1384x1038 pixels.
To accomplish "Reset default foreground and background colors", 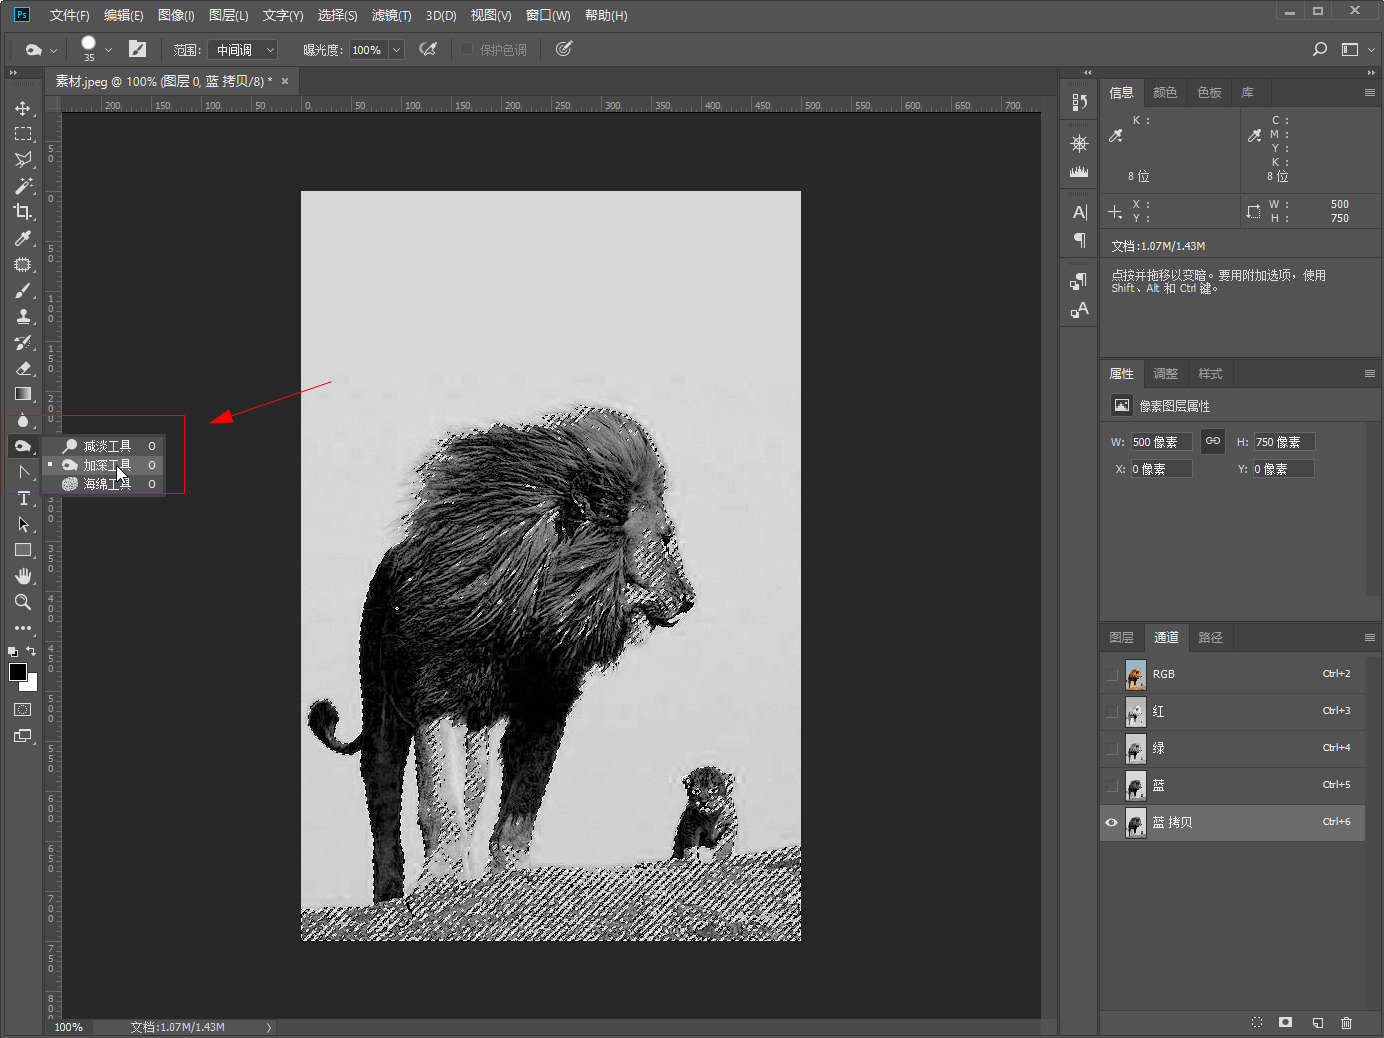I will point(13,651).
